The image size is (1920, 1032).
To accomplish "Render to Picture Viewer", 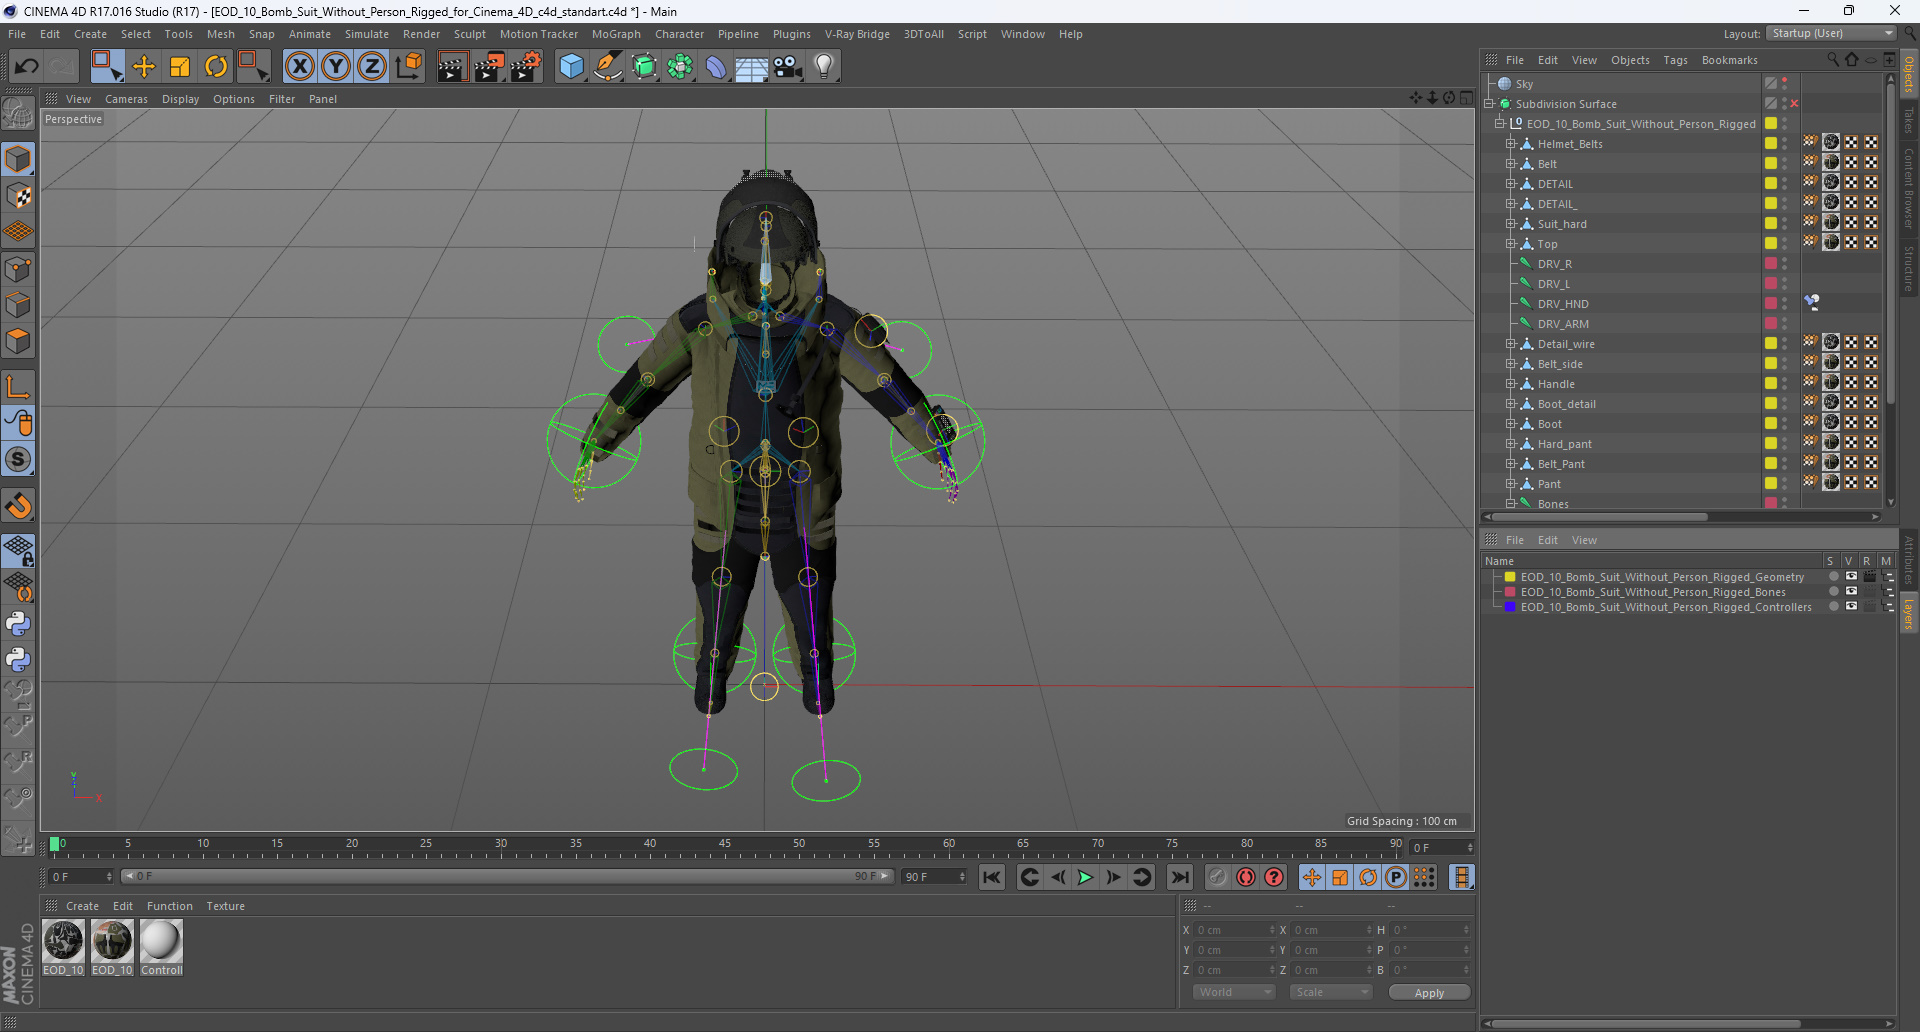I will (489, 67).
